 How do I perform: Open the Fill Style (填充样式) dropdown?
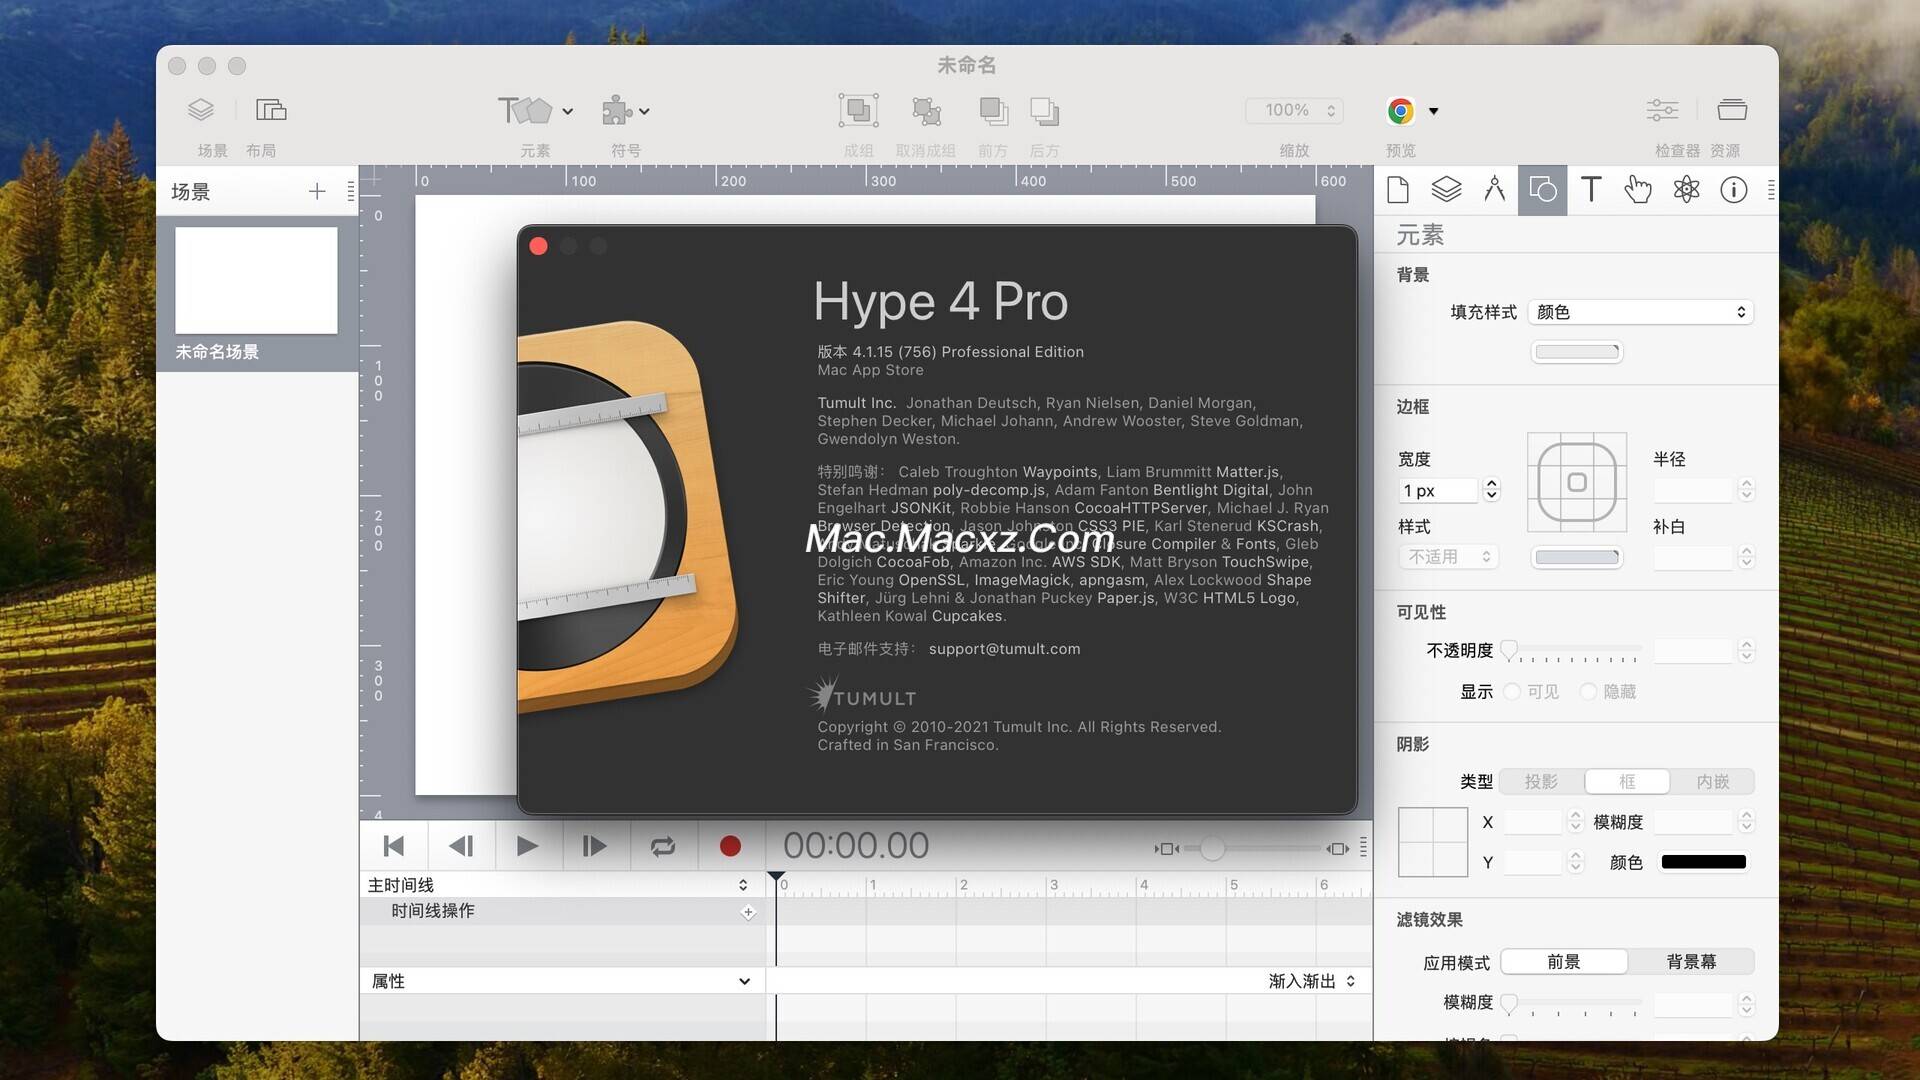(x=1640, y=312)
